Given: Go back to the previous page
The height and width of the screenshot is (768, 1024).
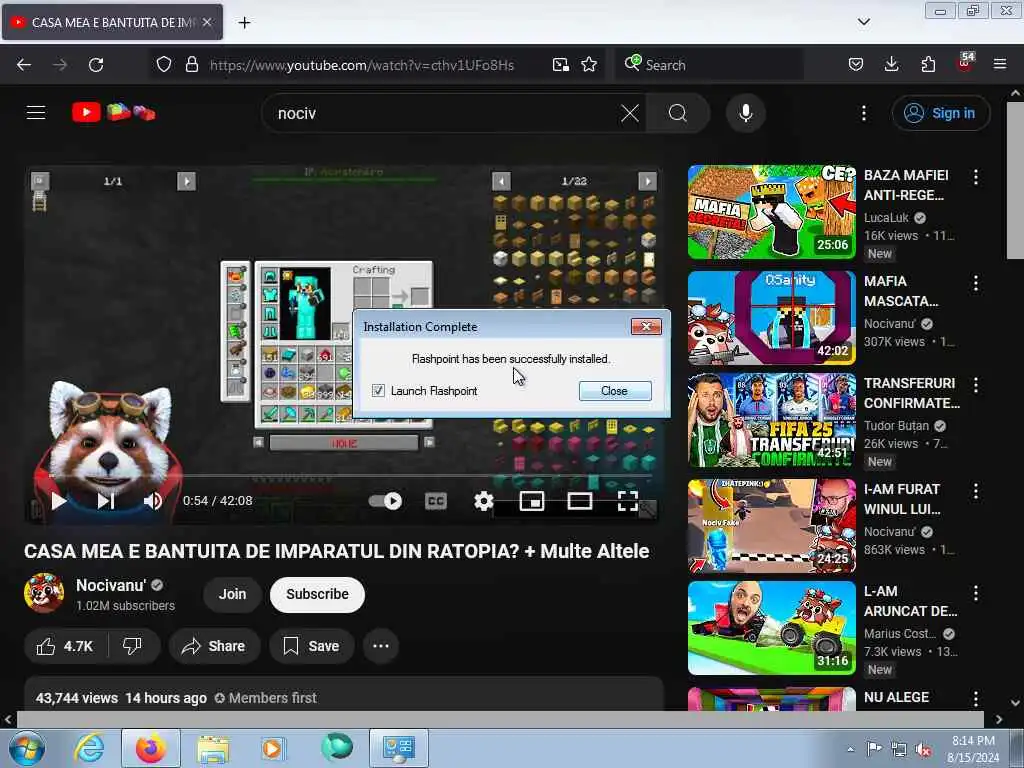Looking at the screenshot, I should pos(24,65).
